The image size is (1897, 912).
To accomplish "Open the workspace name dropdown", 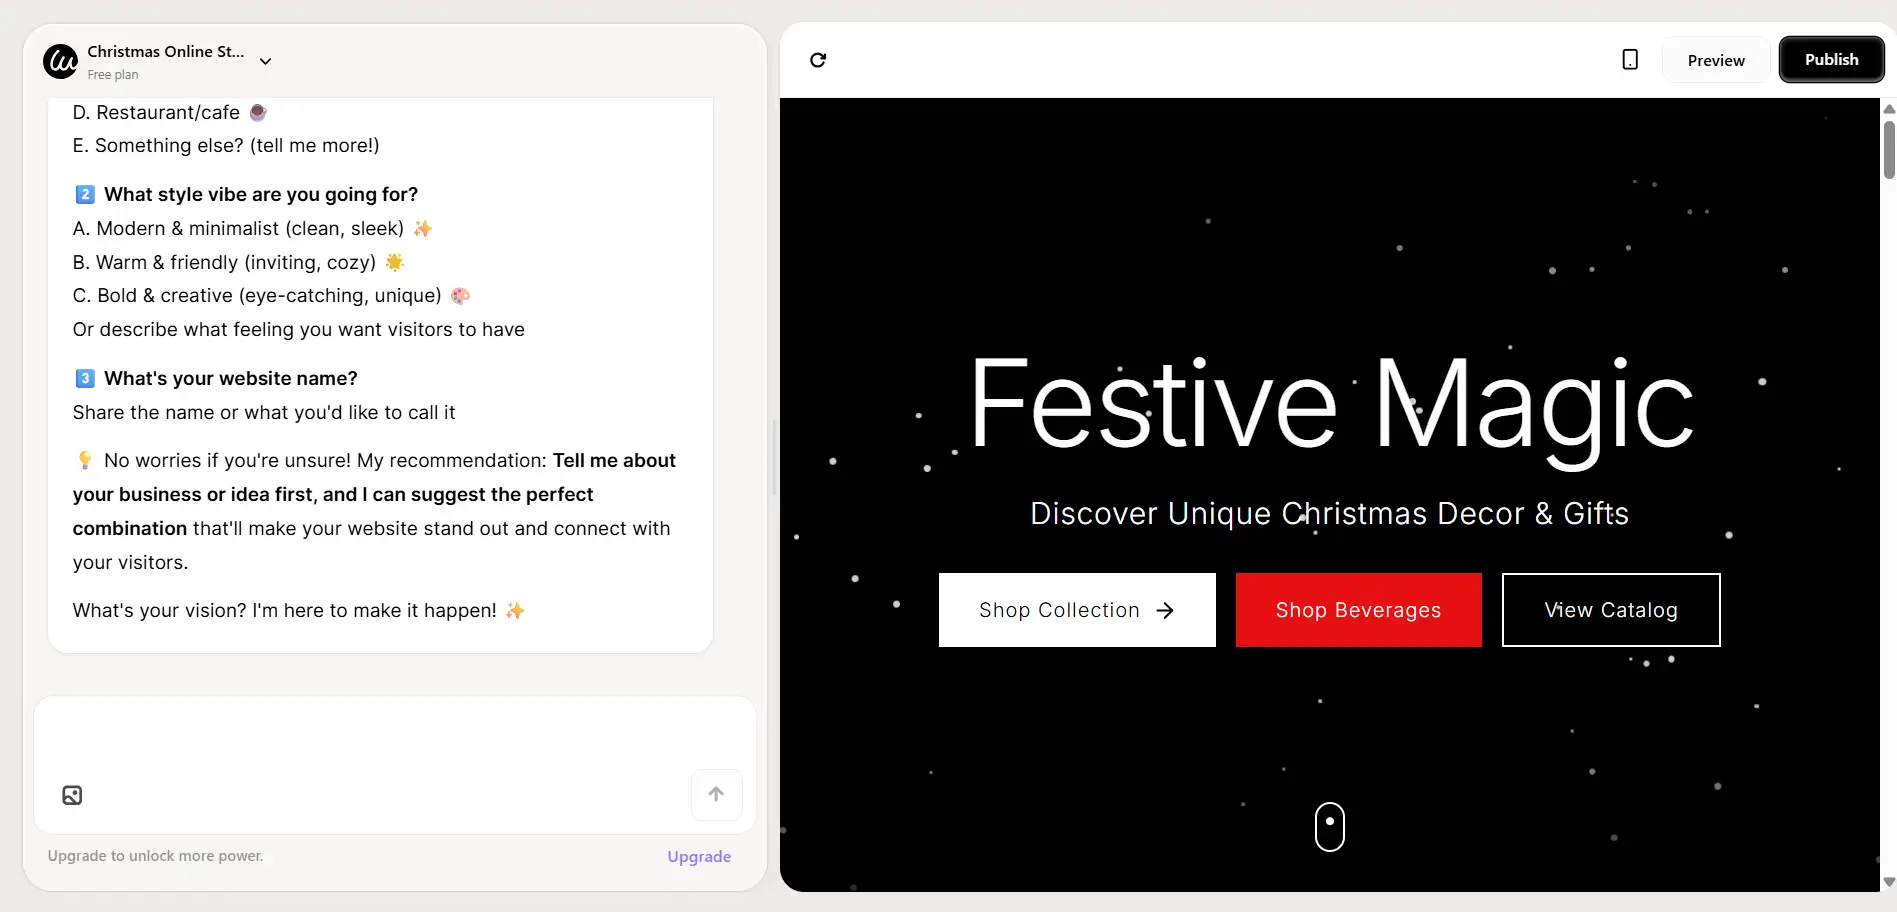I will coord(265,61).
